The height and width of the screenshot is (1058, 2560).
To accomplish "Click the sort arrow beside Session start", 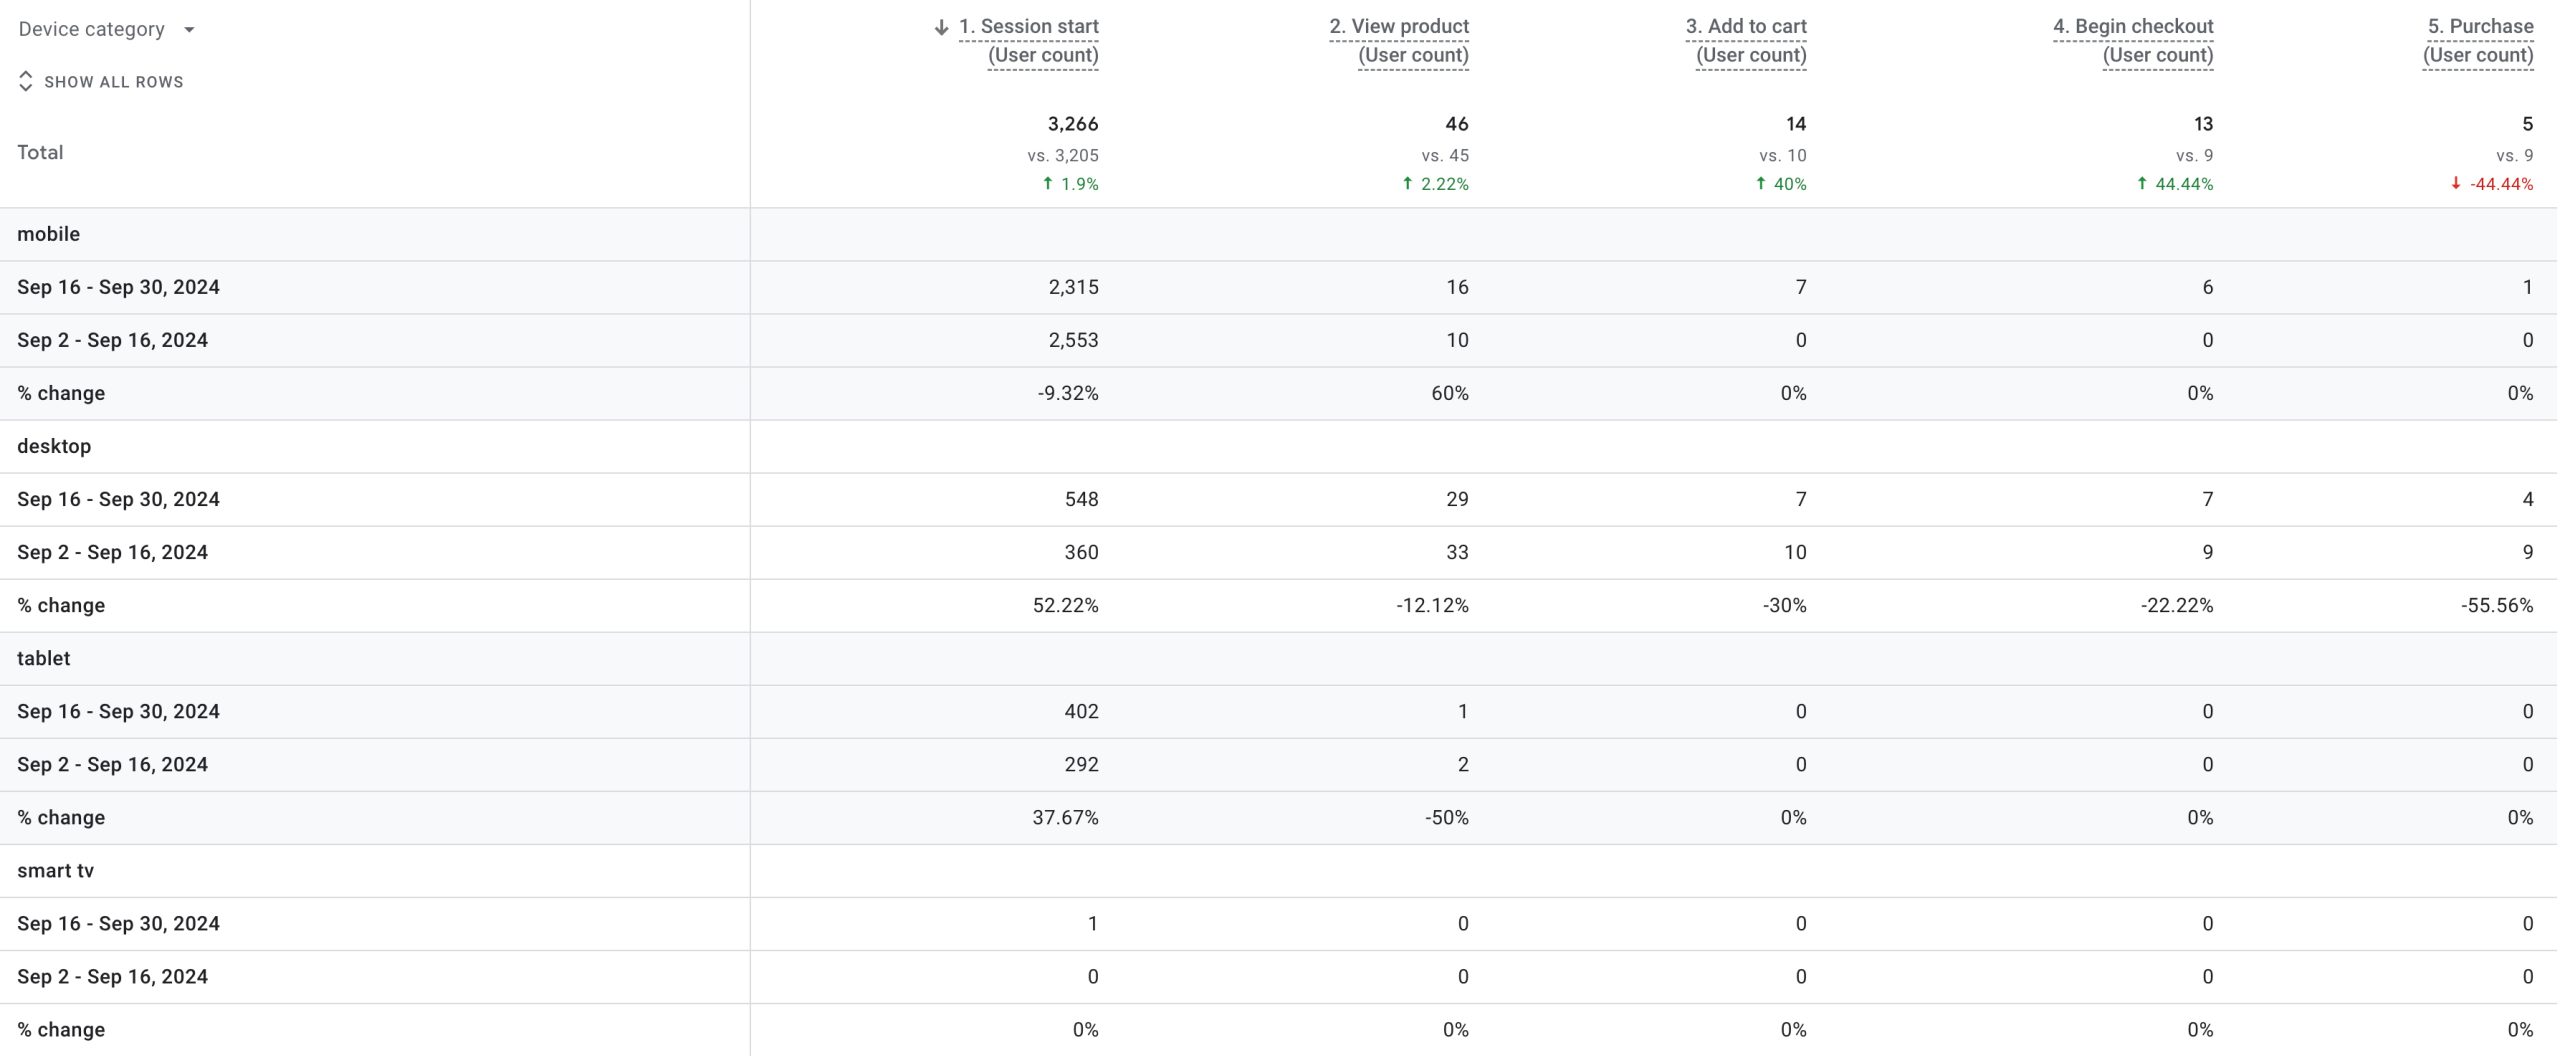I will pyautogui.click(x=941, y=28).
